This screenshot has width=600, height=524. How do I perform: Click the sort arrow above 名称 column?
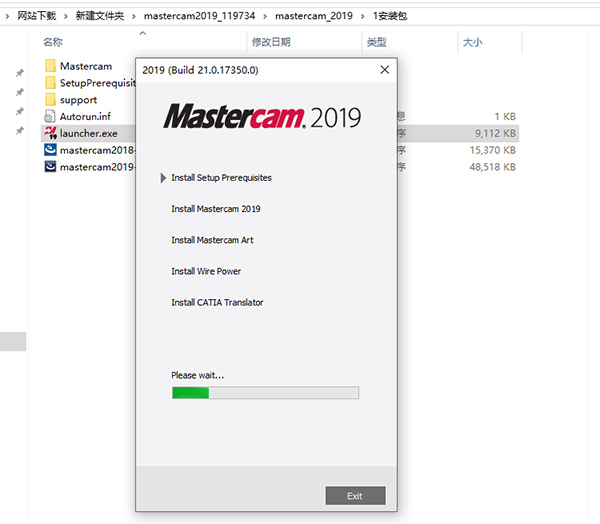pos(143,33)
